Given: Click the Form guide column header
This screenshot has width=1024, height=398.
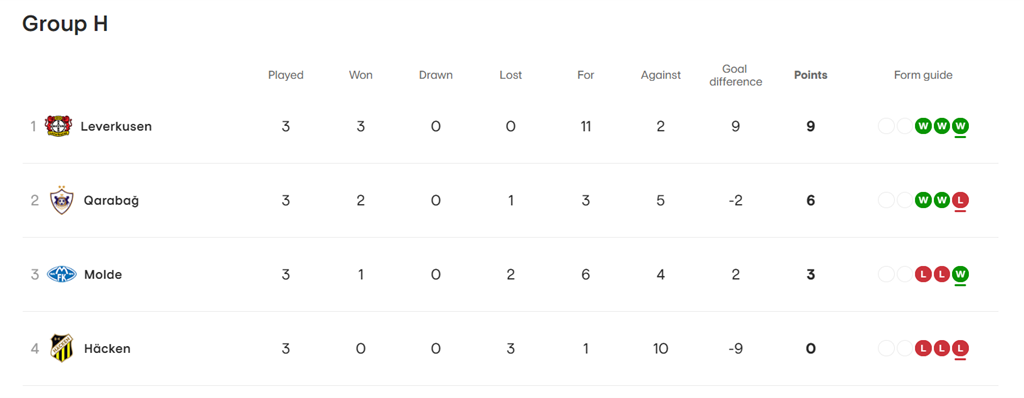Looking at the screenshot, I should (923, 75).
